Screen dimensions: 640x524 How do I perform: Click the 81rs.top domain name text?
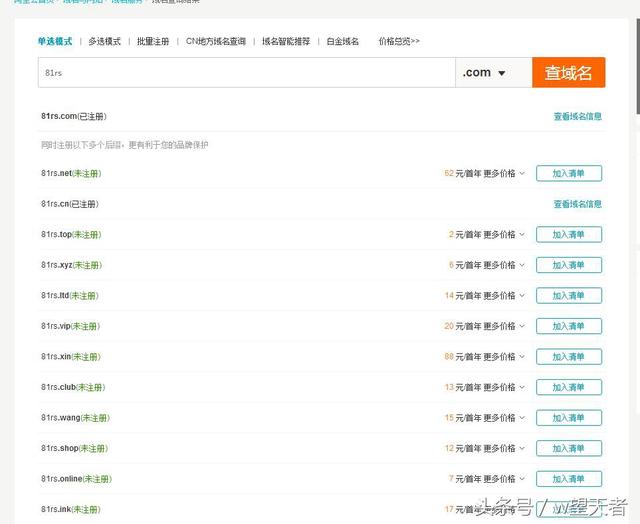(x=56, y=235)
